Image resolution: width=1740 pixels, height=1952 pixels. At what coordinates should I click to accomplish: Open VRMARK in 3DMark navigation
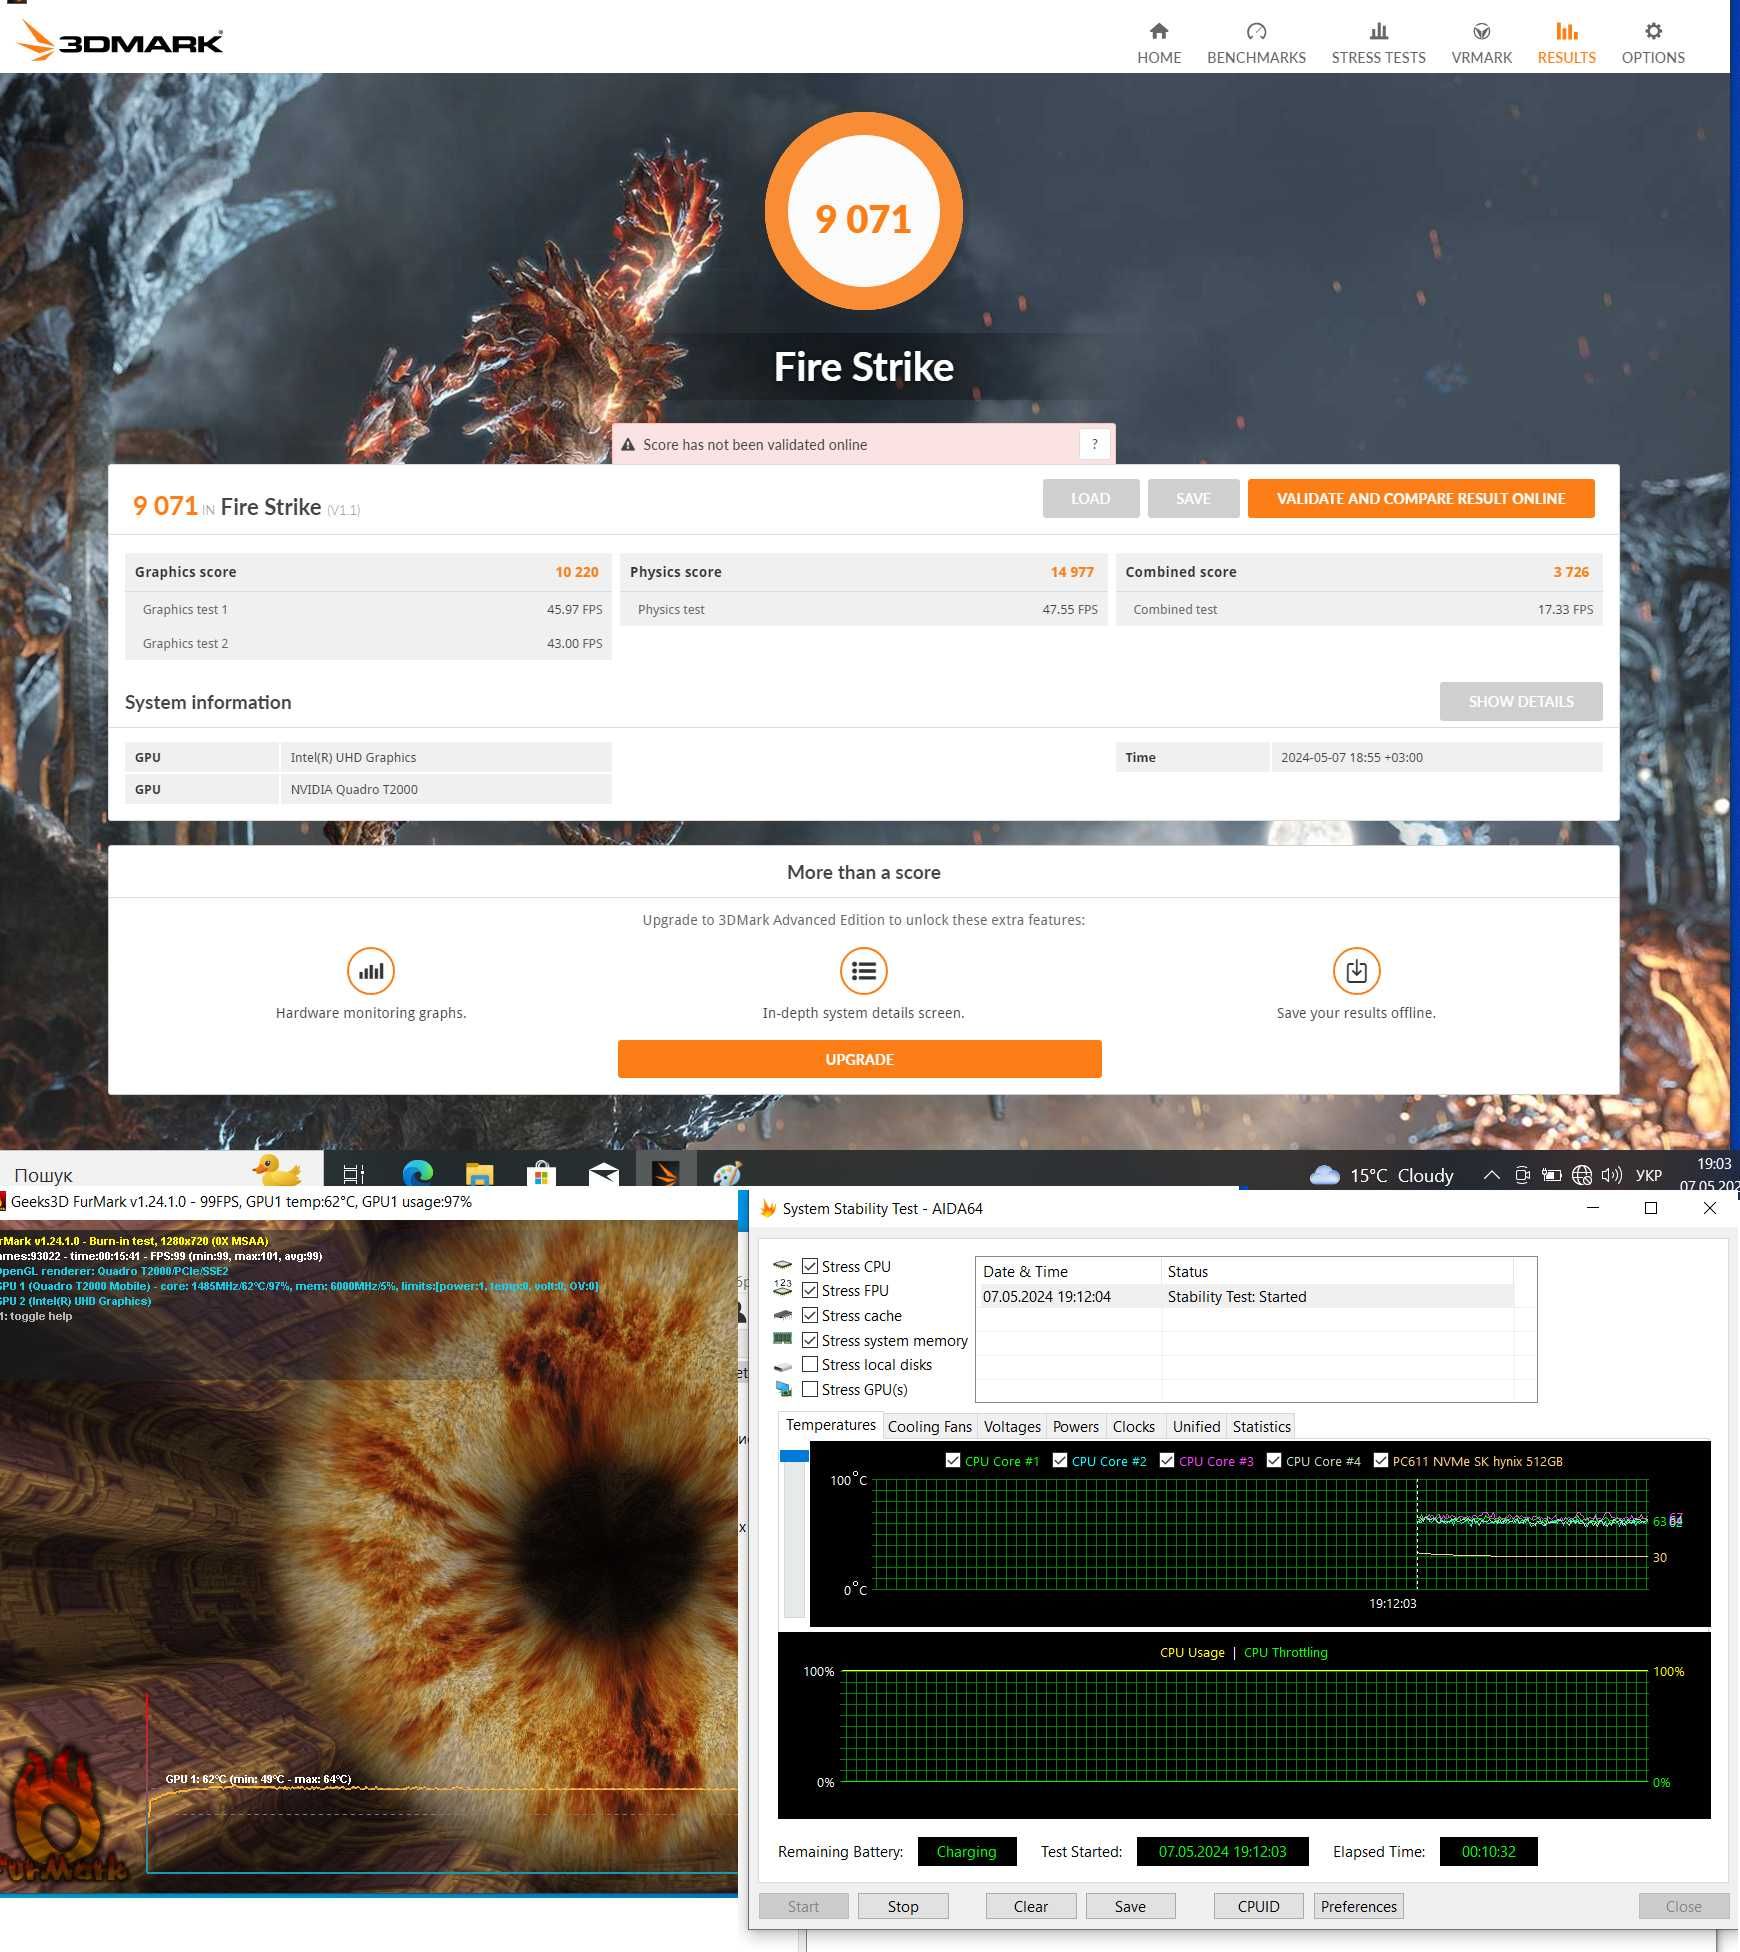(x=1482, y=43)
